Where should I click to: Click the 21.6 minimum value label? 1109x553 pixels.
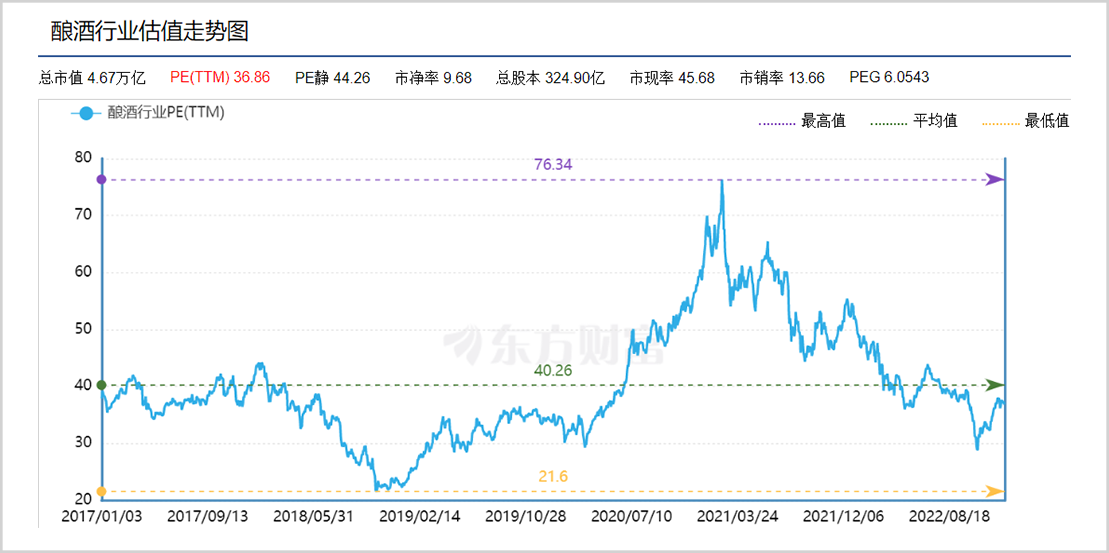pyautogui.click(x=553, y=476)
